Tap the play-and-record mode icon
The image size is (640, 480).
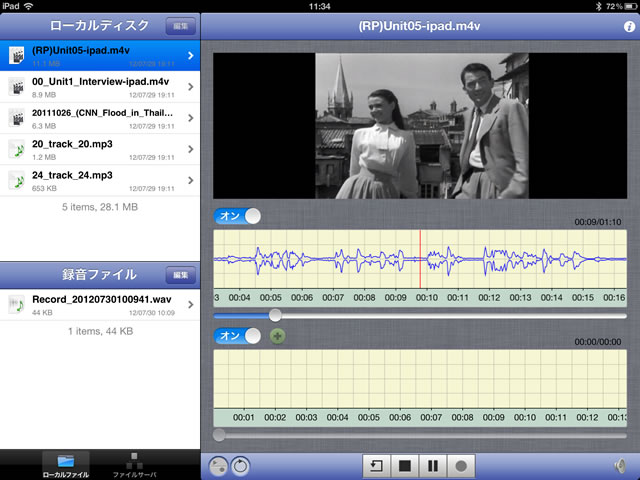(x=218, y=466)
